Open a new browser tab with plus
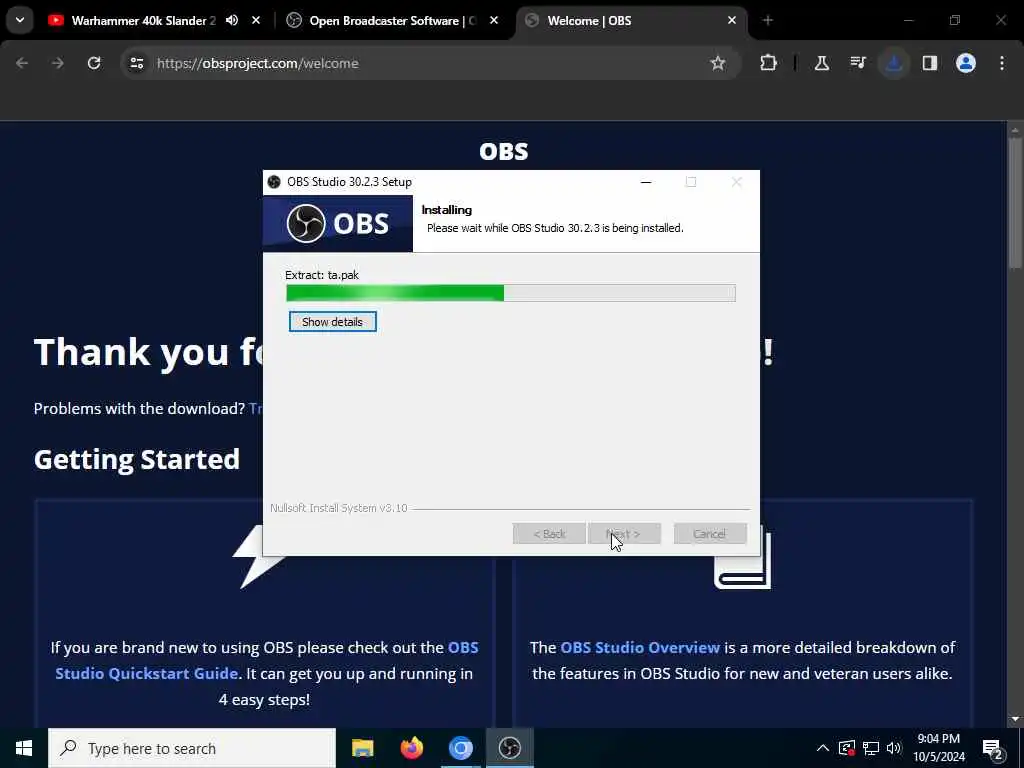The width and height of the screenshot is (1024, 768). point(768,21)
